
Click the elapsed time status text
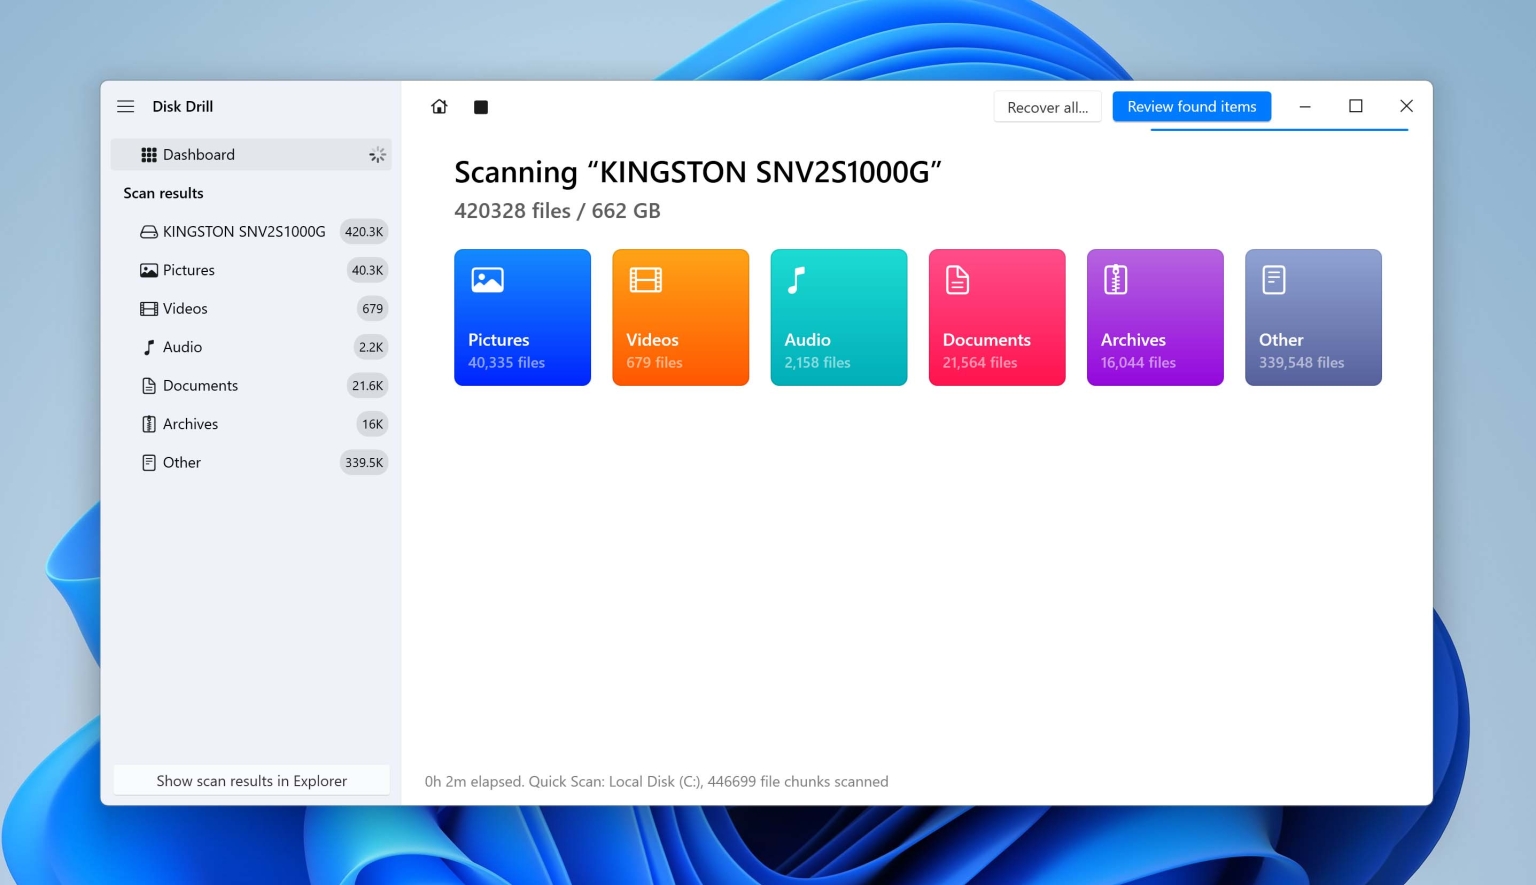[656, 782]
